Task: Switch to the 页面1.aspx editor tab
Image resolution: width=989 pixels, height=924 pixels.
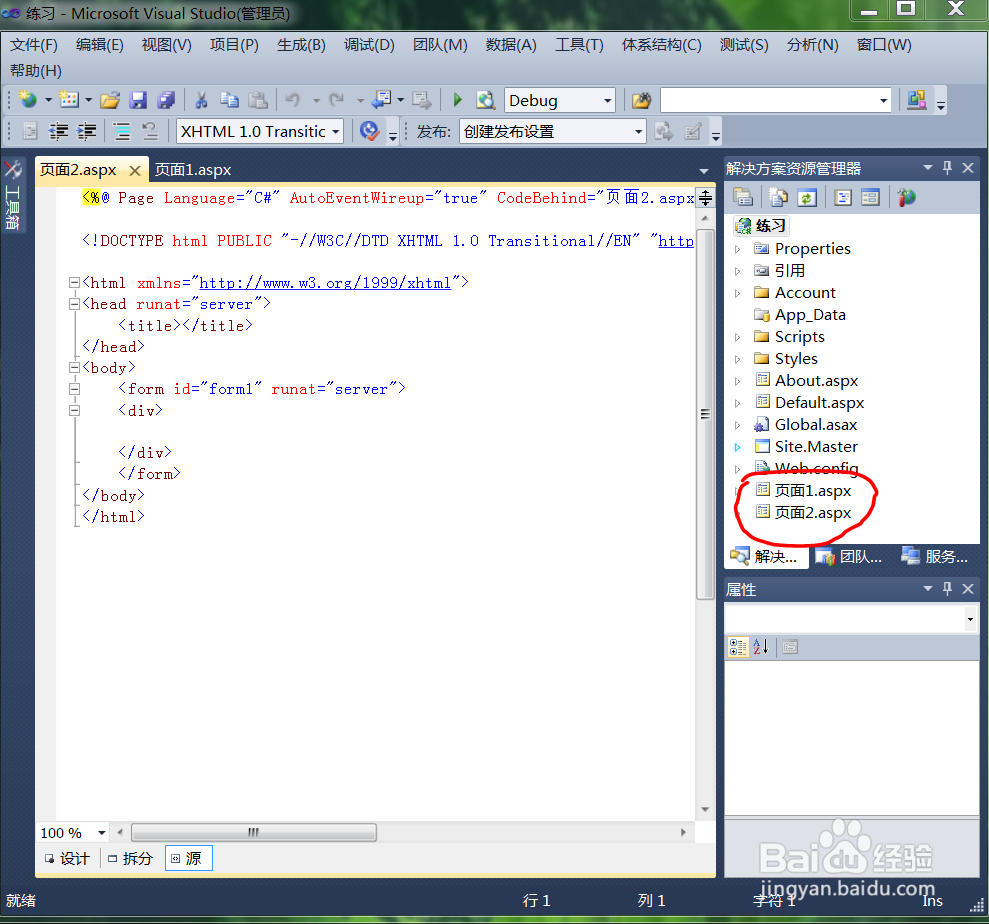Action: (x=193, y=170)
